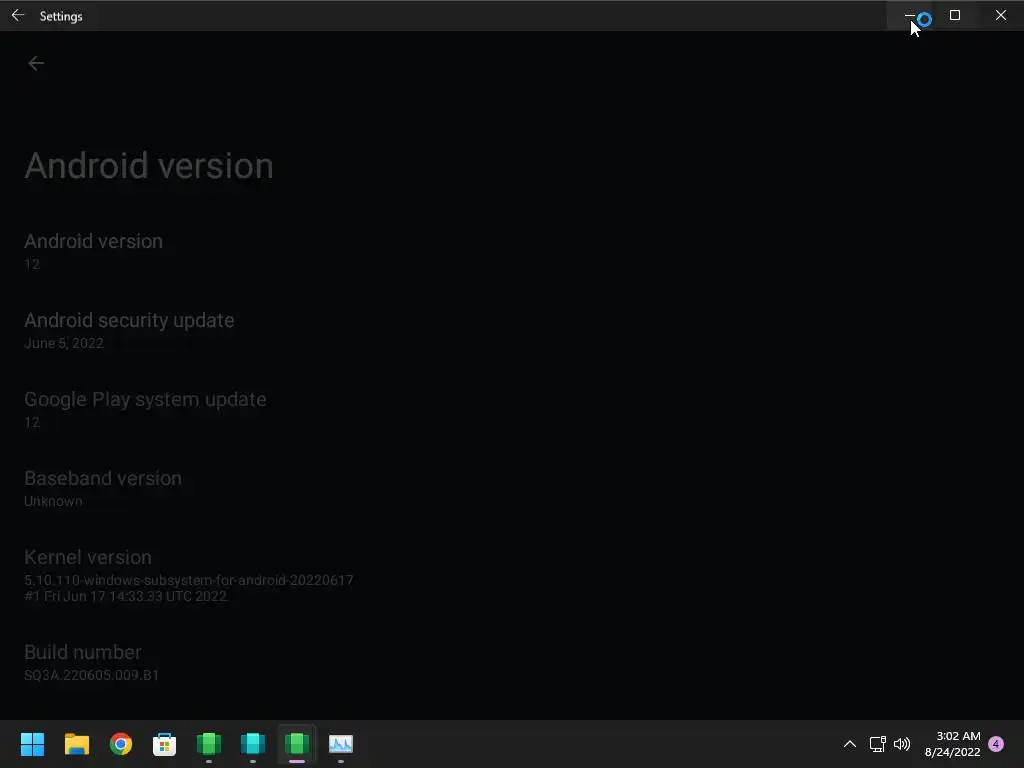Open clock and calendar flyout
Screen dimensions: 1024x768
point(952,744)
